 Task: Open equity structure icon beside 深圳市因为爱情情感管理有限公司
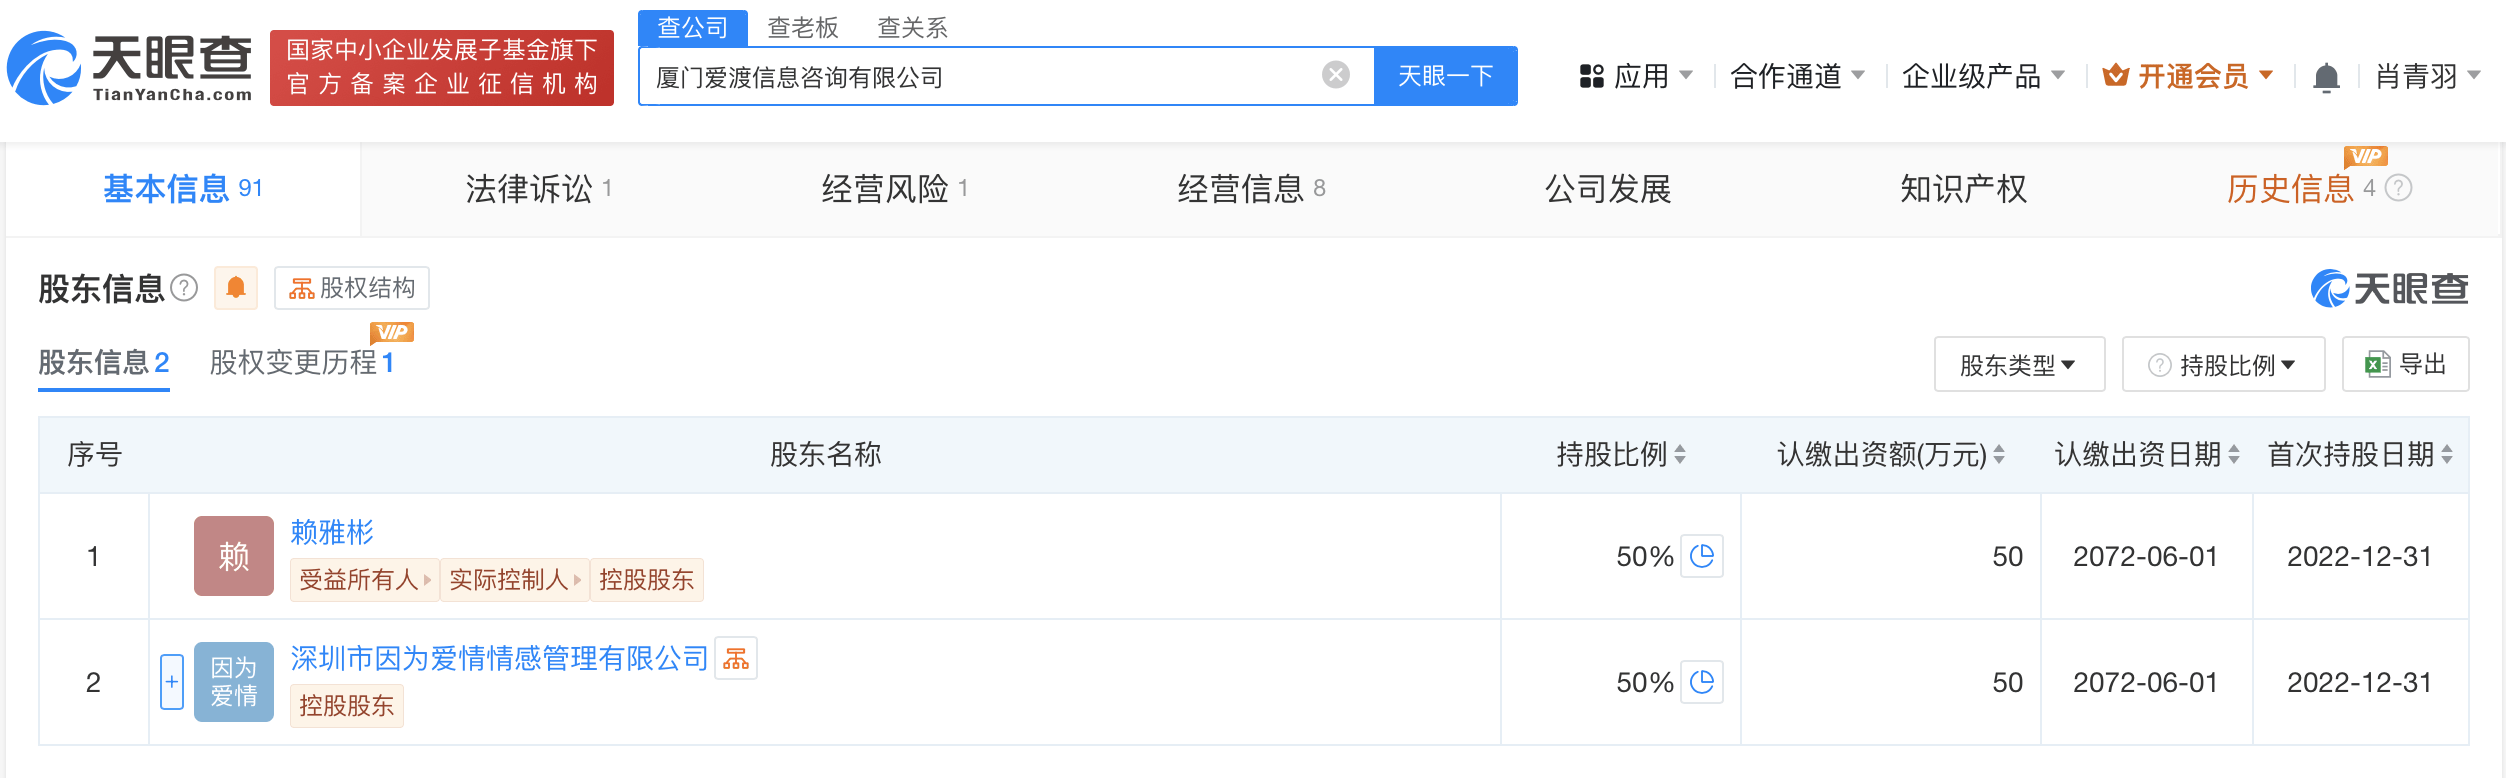736,658
